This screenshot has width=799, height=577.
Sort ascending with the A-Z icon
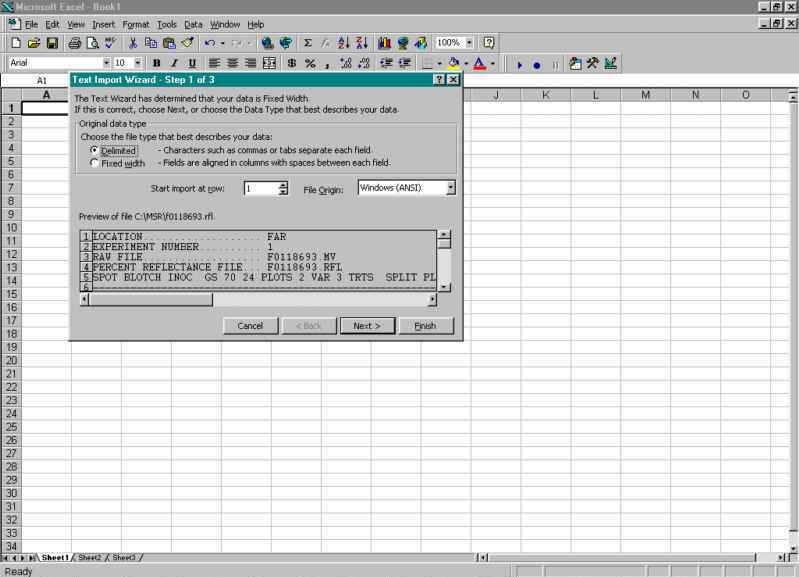coord(344,43)
